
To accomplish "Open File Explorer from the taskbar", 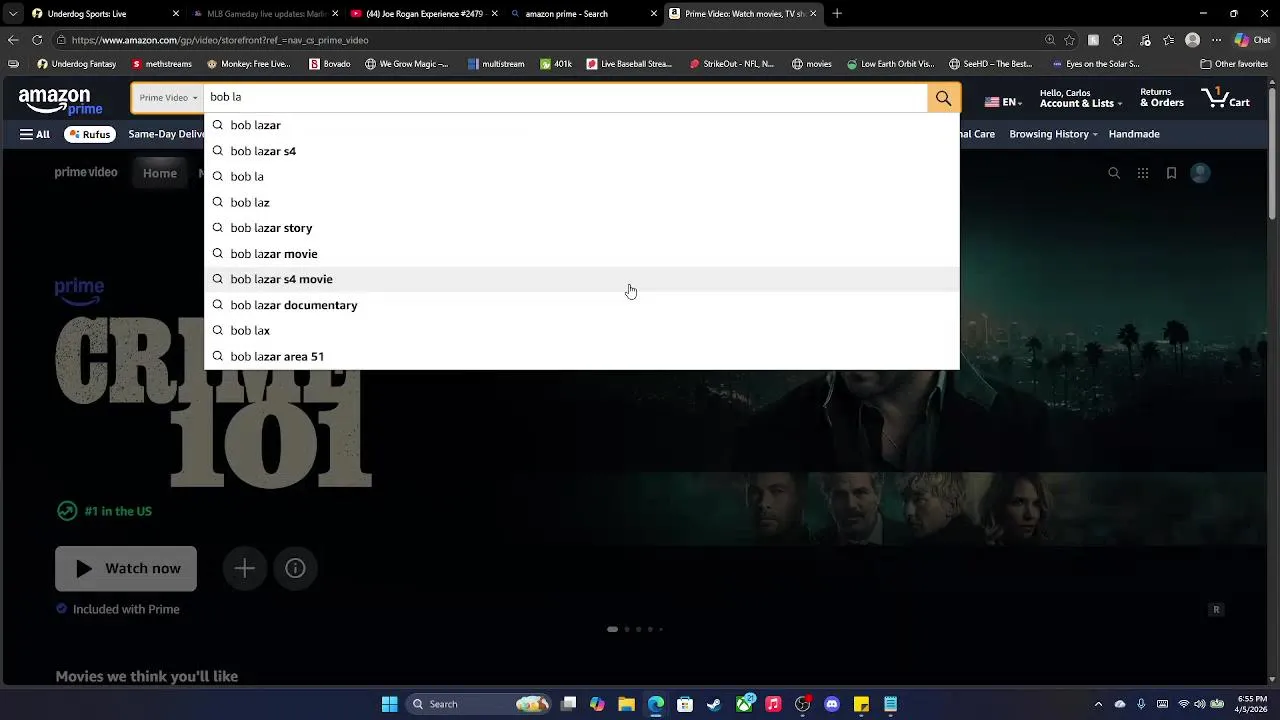I will (x=626, y=704).
